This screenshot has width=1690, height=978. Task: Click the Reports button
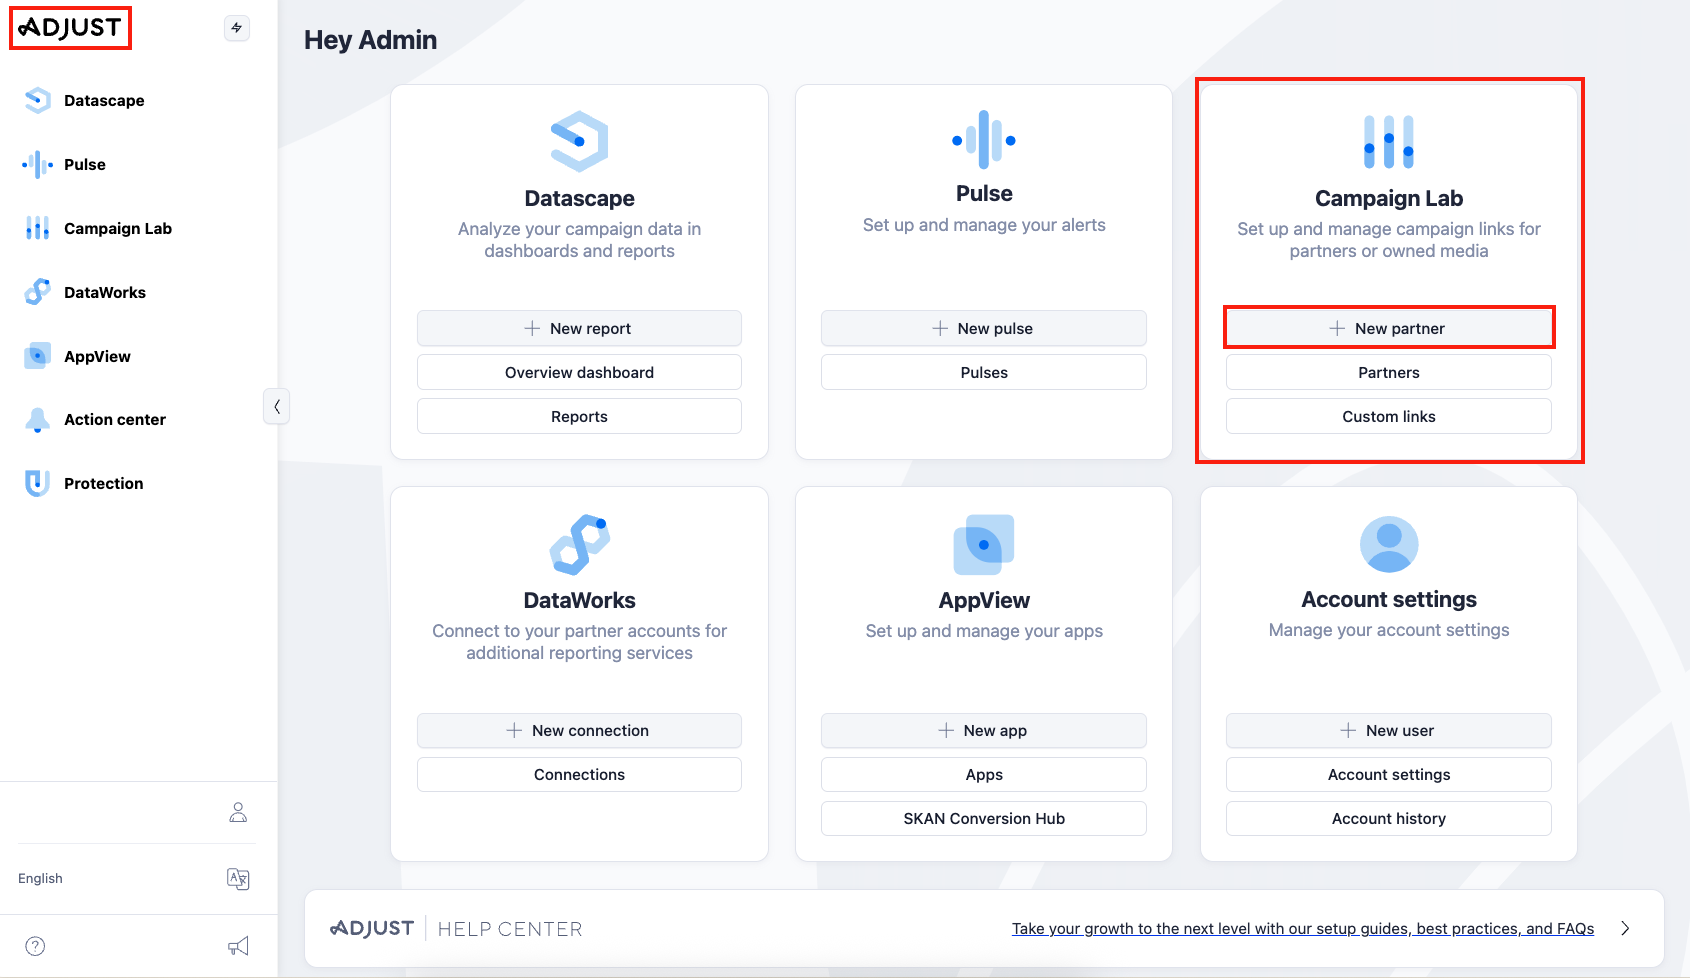click(579, 416)
